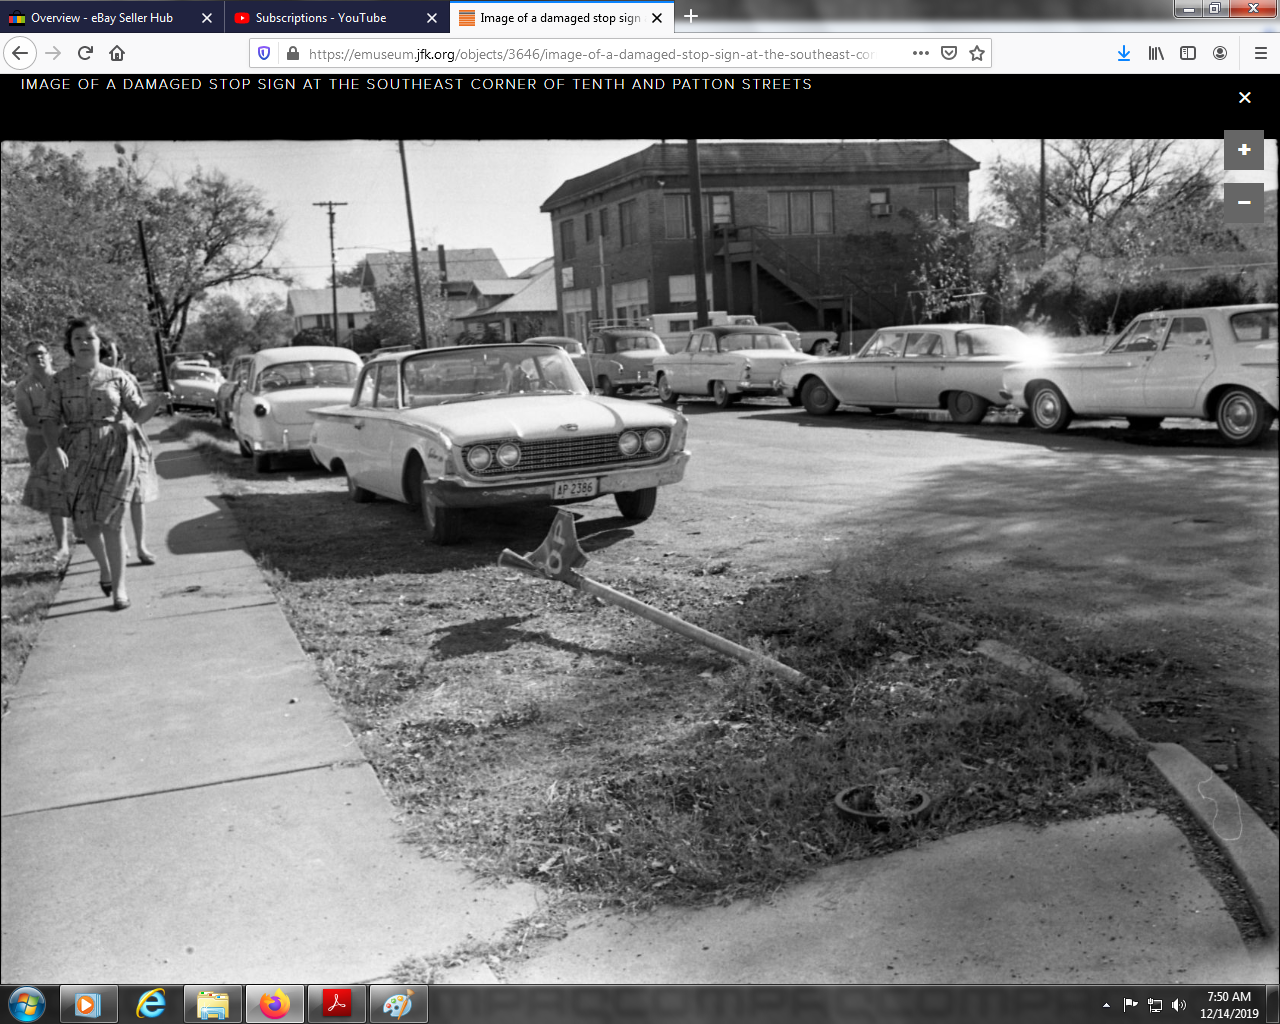Open tracking protection shield icon
Screen dimensions: 1280x1024
pyautogui.click(x=264, y=53)
